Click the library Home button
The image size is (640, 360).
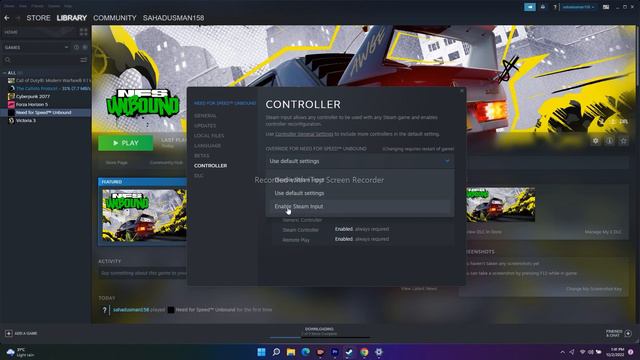[x=11, y=32]
